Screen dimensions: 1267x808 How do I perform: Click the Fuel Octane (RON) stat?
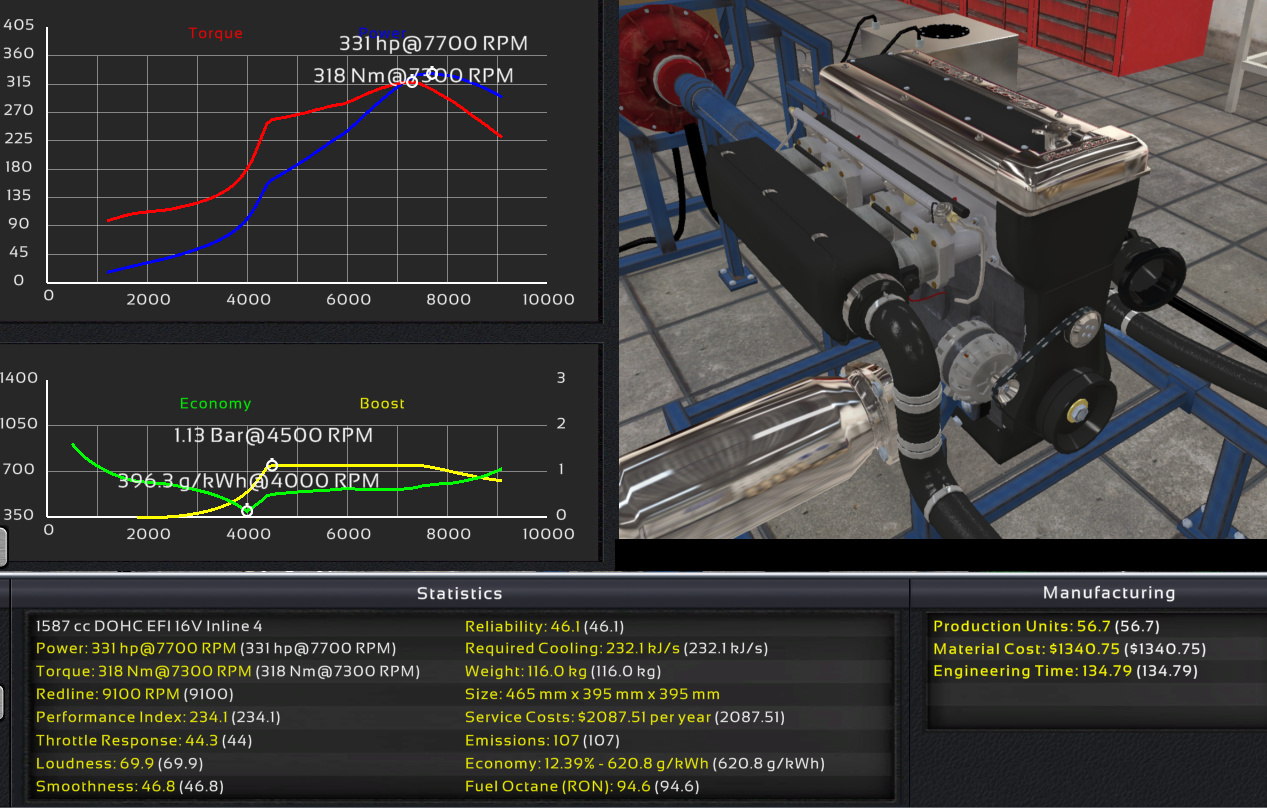click(581, 786)
